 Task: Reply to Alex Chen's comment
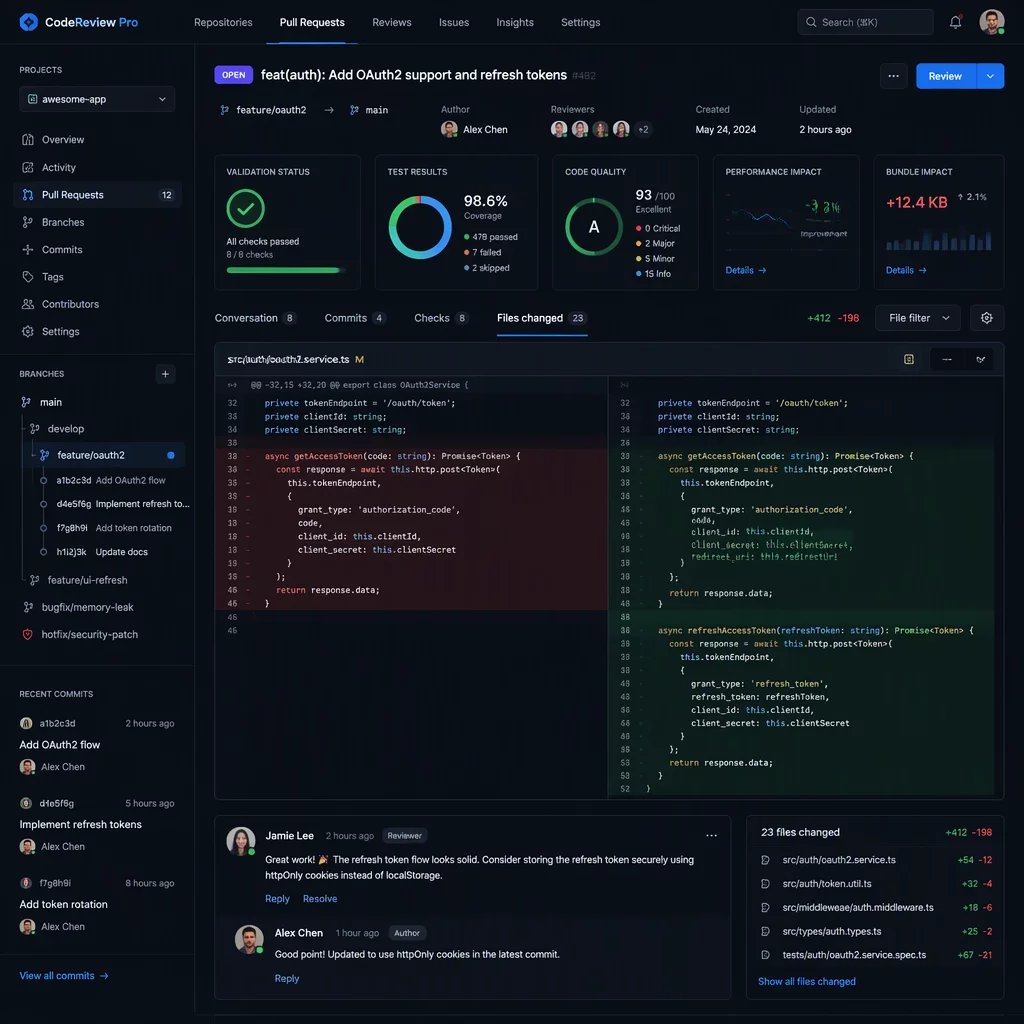(x=286, y=978)
